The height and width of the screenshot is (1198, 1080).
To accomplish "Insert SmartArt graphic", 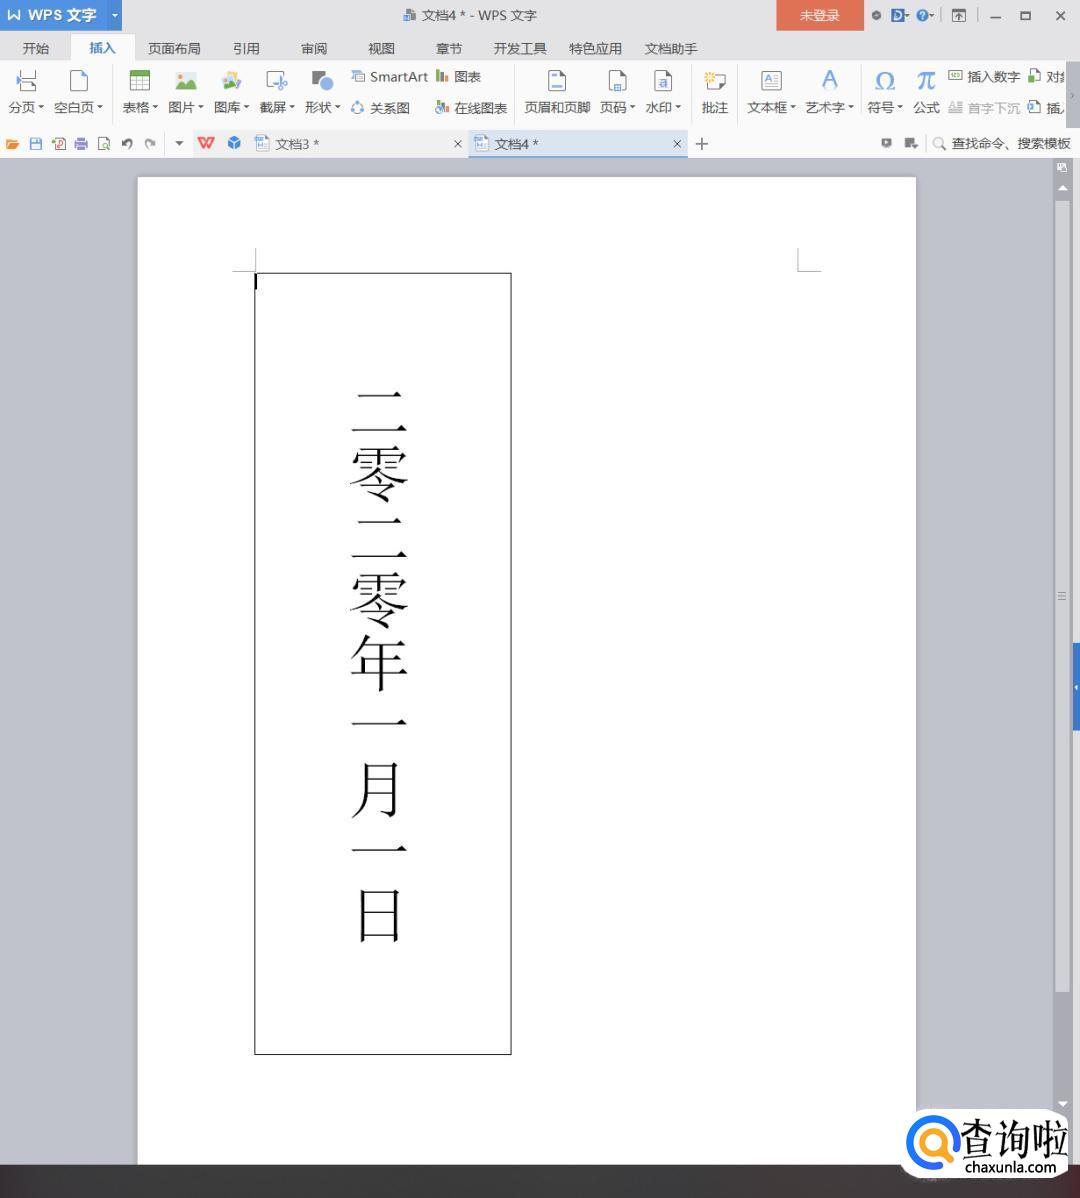I will tap(390, 76).
